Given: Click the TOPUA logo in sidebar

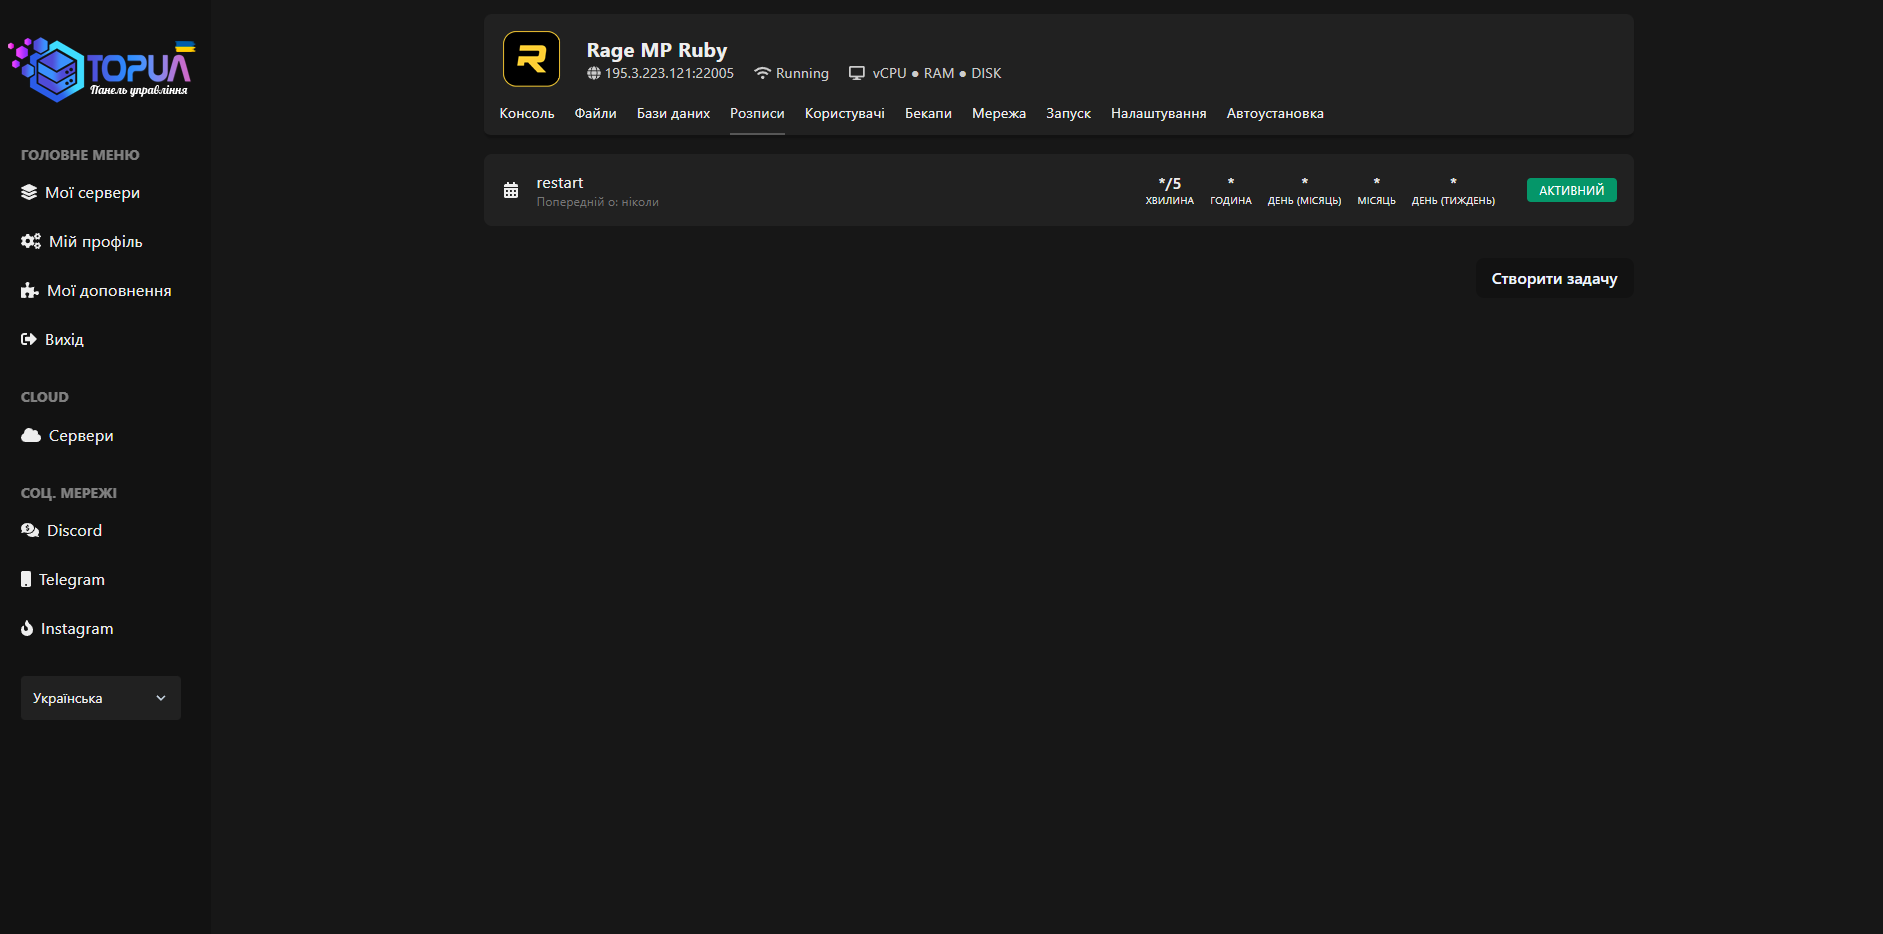Looking at the screenshot, I should 101,70.
